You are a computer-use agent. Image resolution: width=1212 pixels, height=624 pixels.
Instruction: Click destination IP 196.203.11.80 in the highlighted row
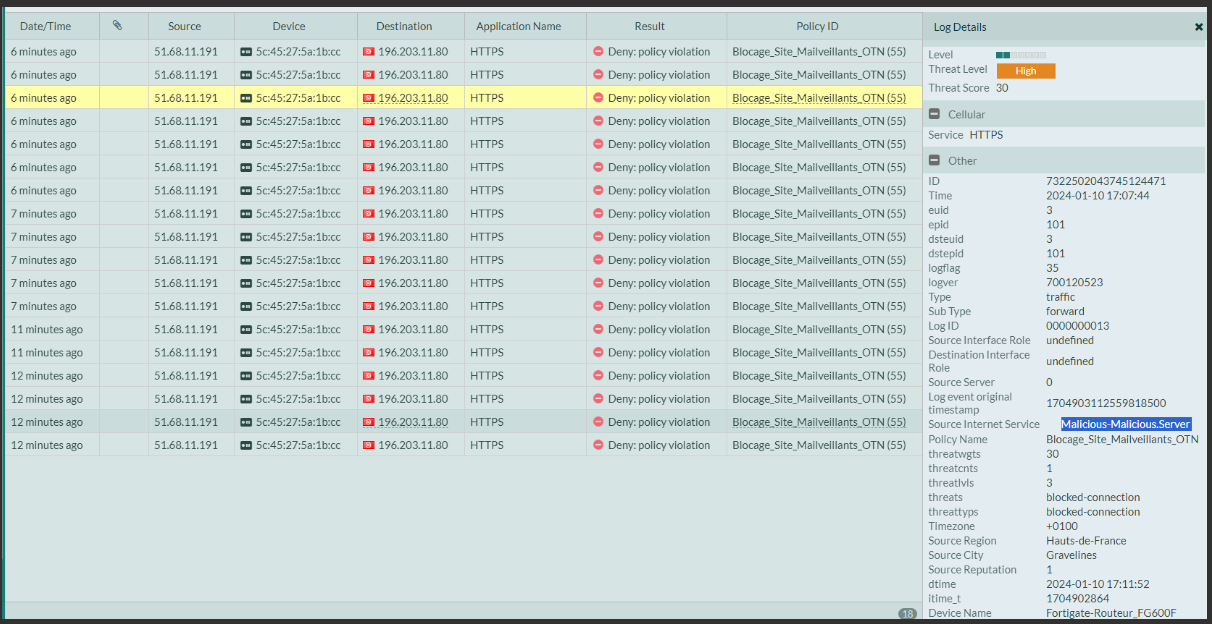(413, 98)
